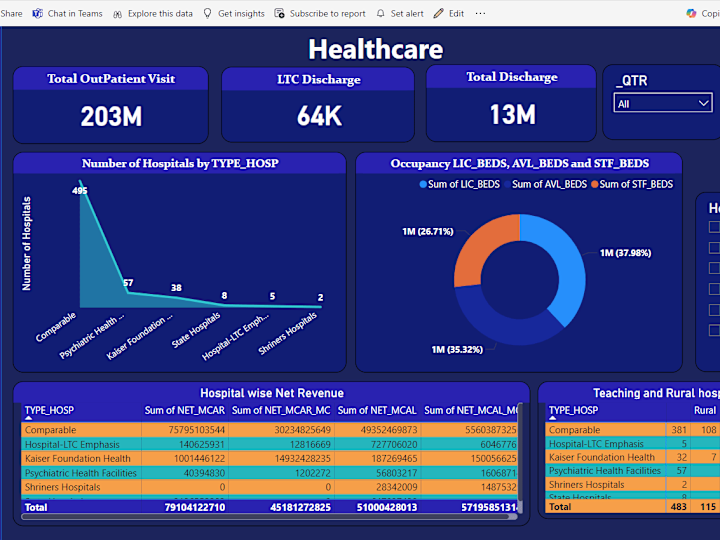Click the Number of Hospitals by TYPE_HOSP title
This screenshot has width=720, height=540.
[x=180, y=163]
